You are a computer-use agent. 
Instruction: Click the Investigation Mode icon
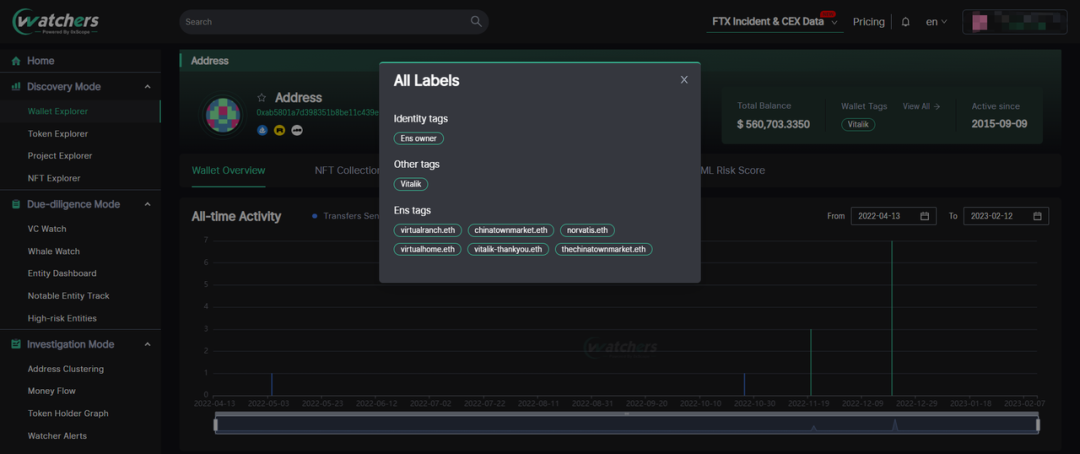click(16, 344)
